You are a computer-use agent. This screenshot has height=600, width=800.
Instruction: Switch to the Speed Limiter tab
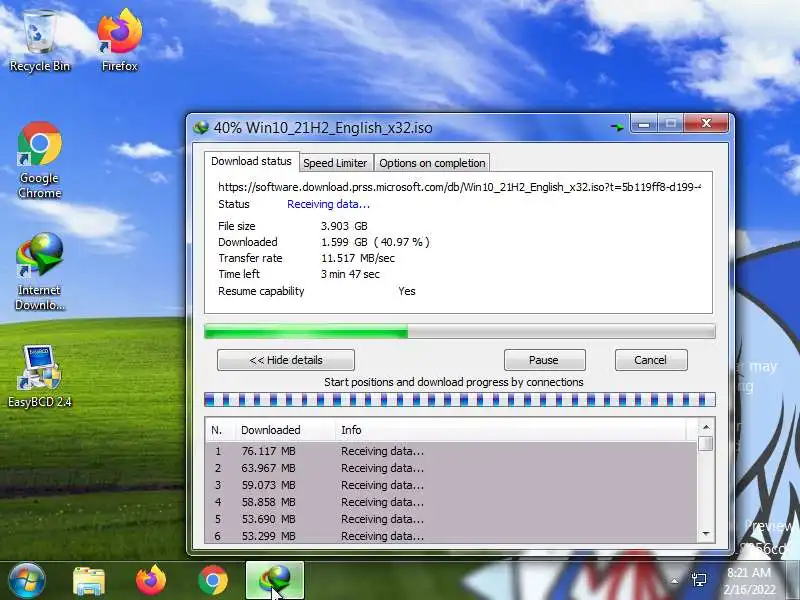335,163
